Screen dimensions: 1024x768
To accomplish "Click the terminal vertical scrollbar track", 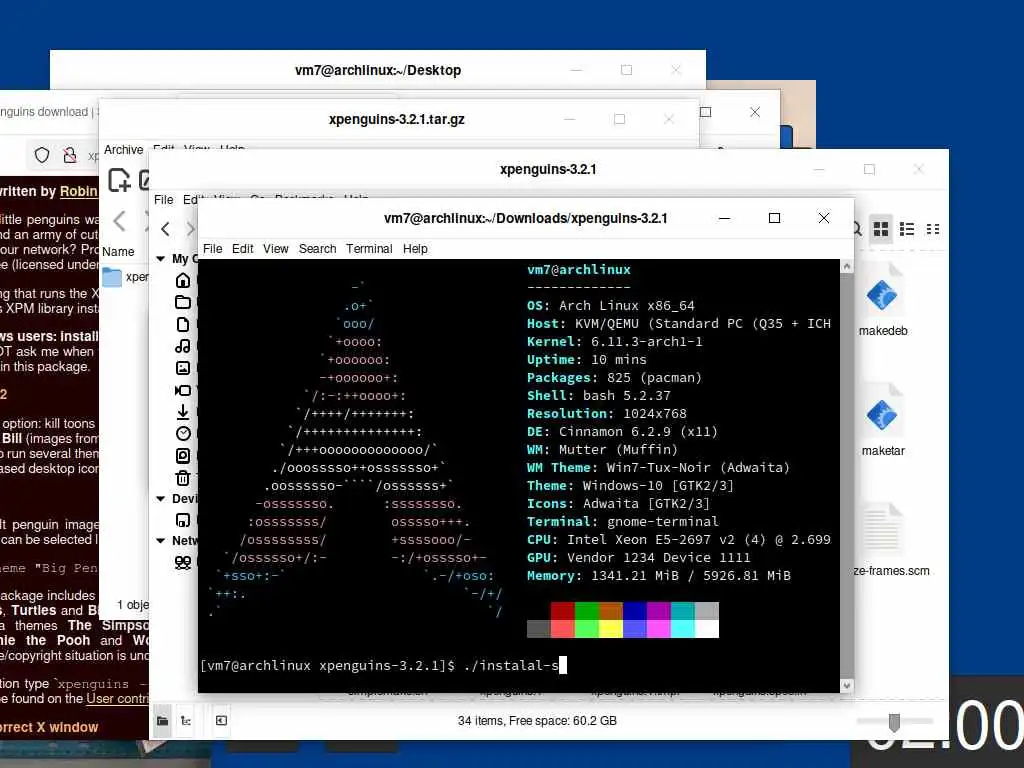I will point(847,475).
